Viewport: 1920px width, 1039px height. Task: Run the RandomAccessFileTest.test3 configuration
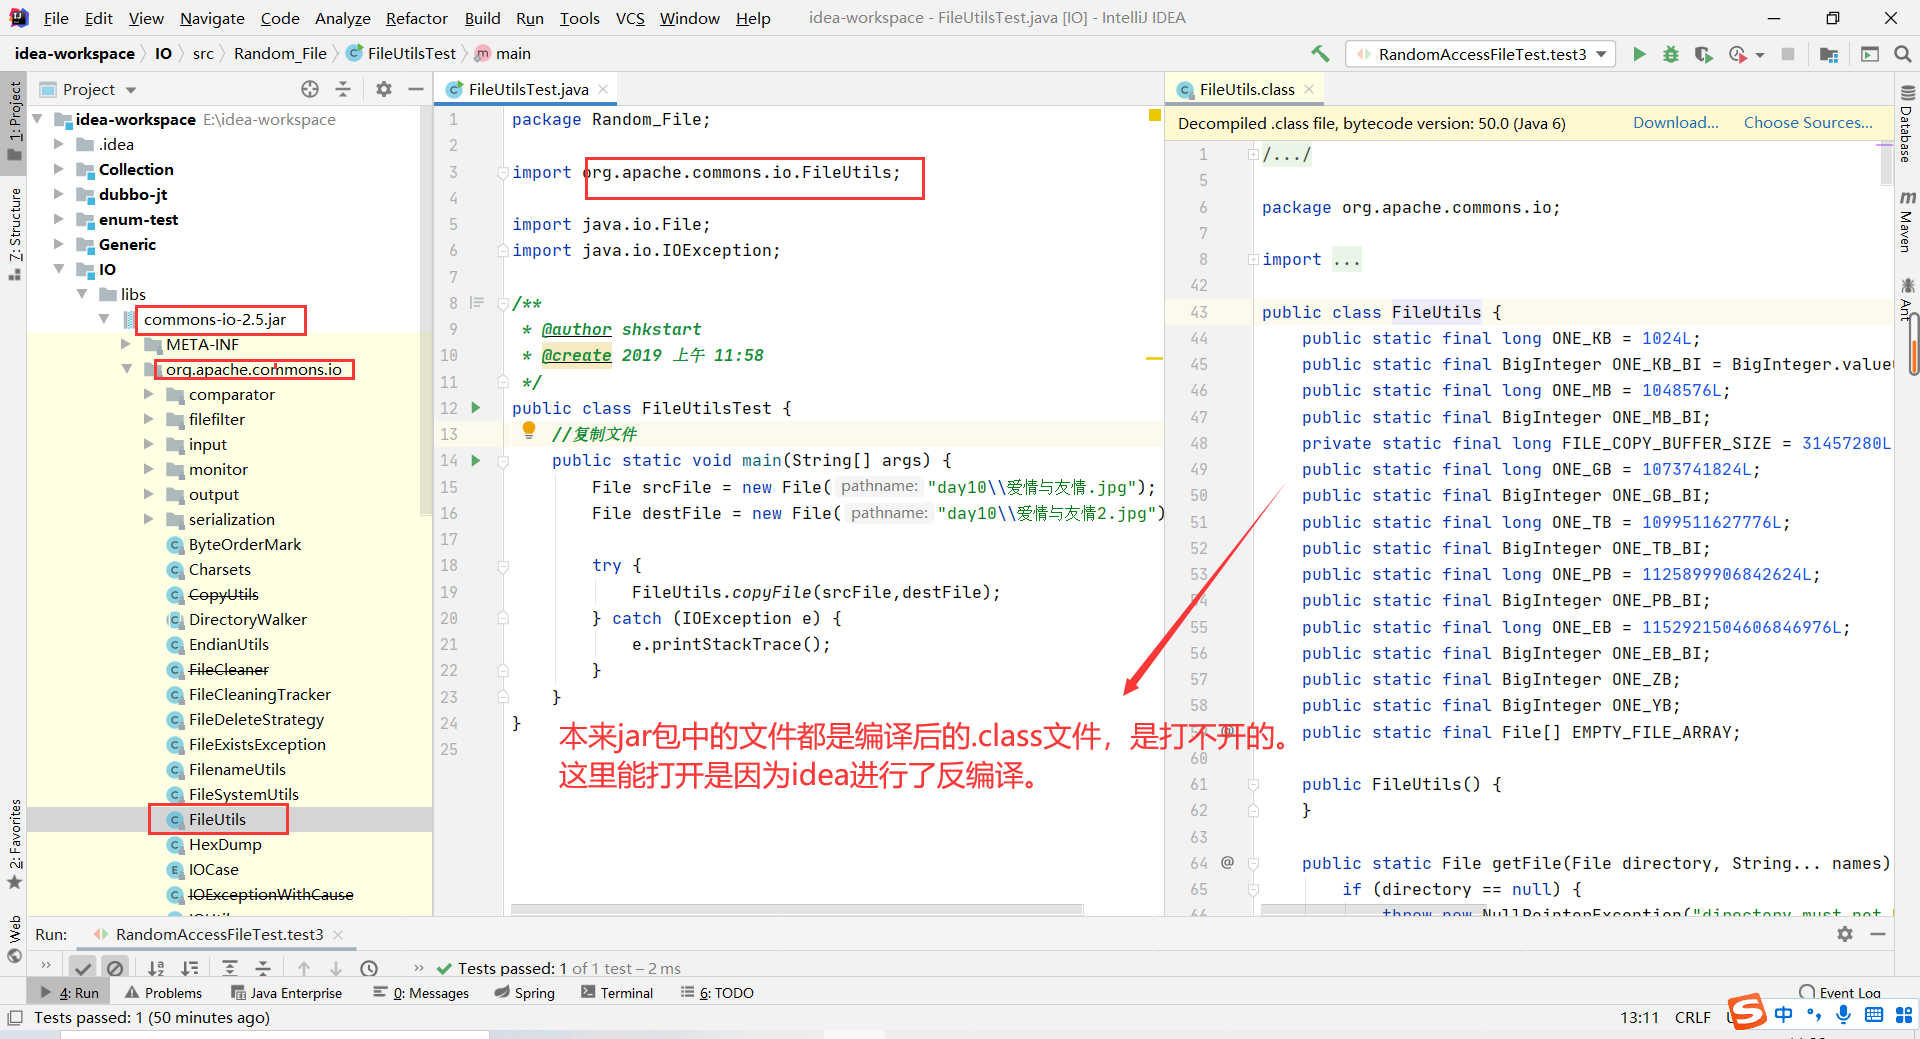click(x=1639, y=54)
